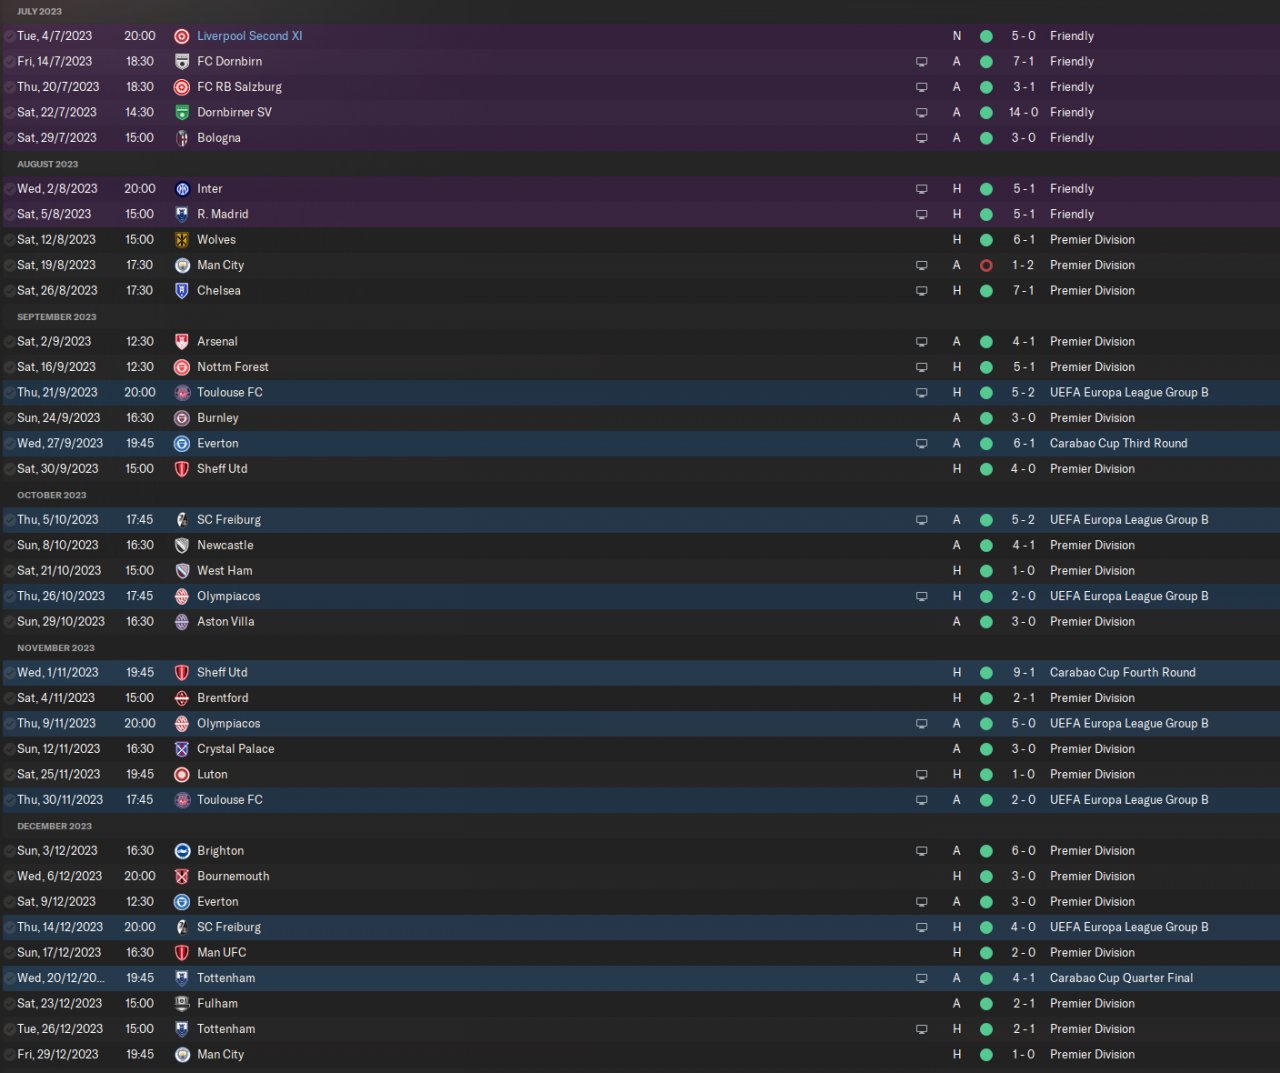
Task: Click the green win indicator for Chelsea match
Action: (x=986, y=291)
